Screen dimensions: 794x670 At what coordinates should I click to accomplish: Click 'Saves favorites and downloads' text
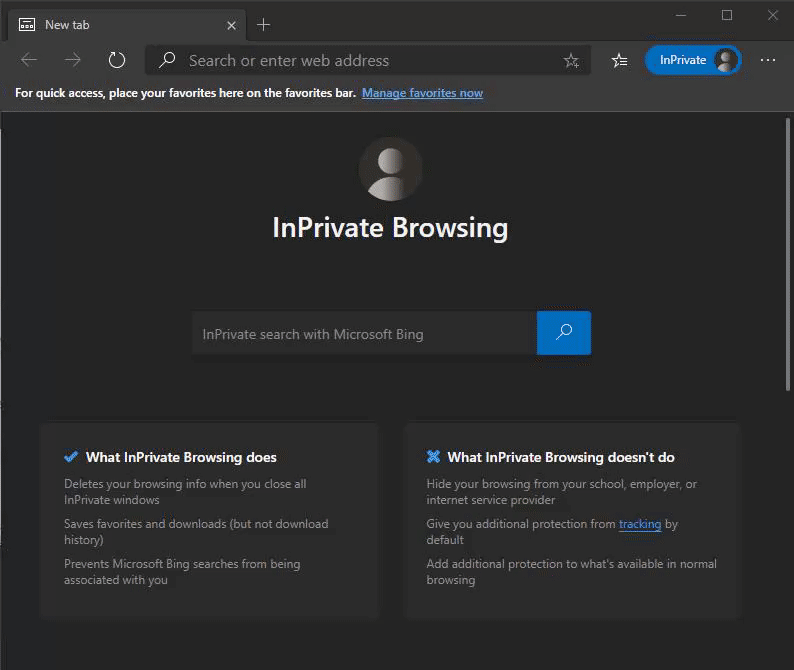pos(196,532)
